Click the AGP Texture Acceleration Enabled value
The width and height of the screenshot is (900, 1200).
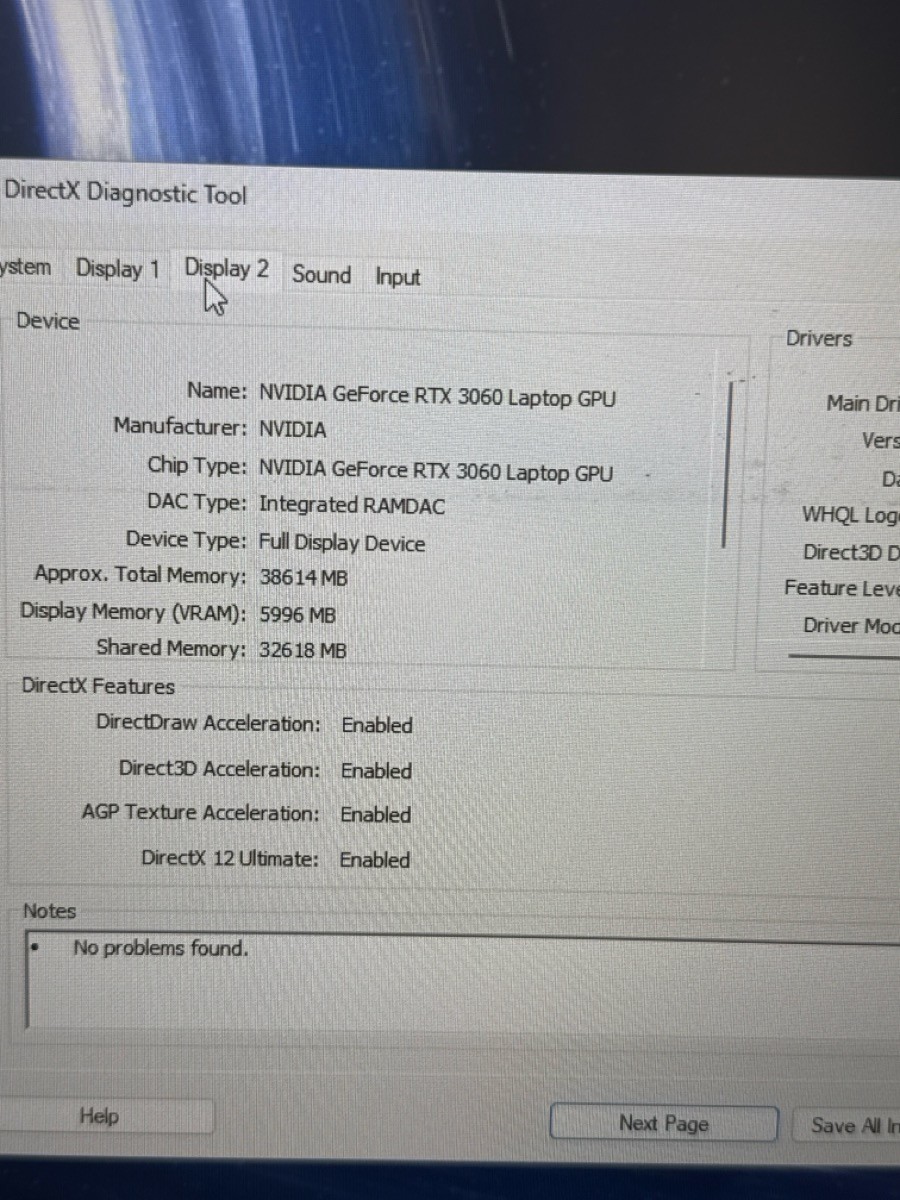coord(376,815)
